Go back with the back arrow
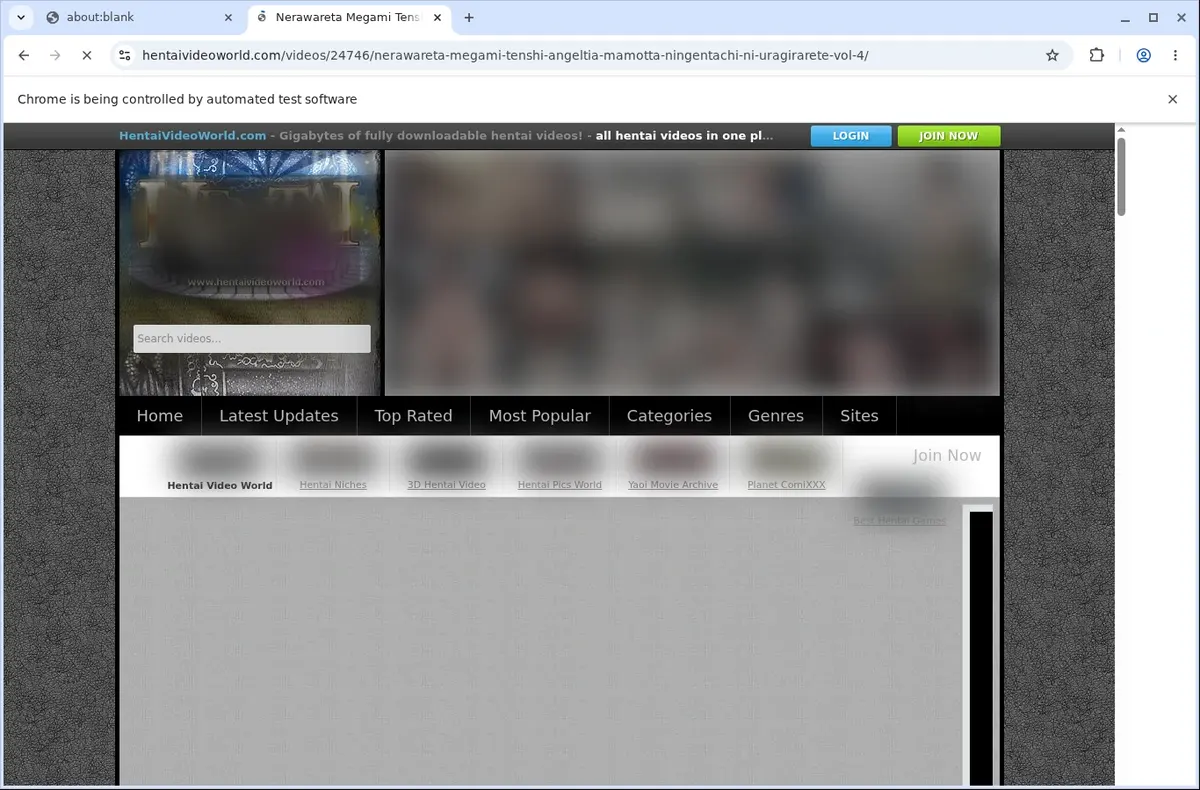 tap(24, 56)
